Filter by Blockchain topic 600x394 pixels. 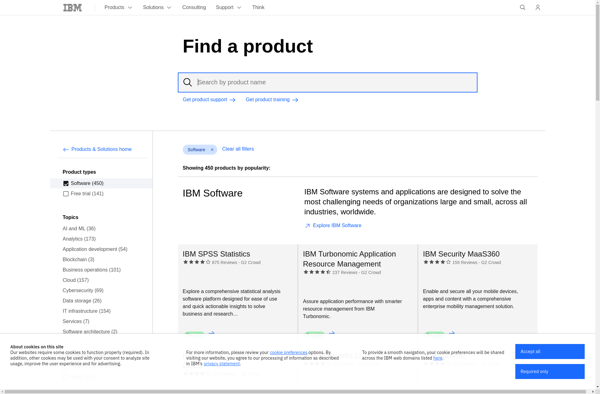click(78, 259)
